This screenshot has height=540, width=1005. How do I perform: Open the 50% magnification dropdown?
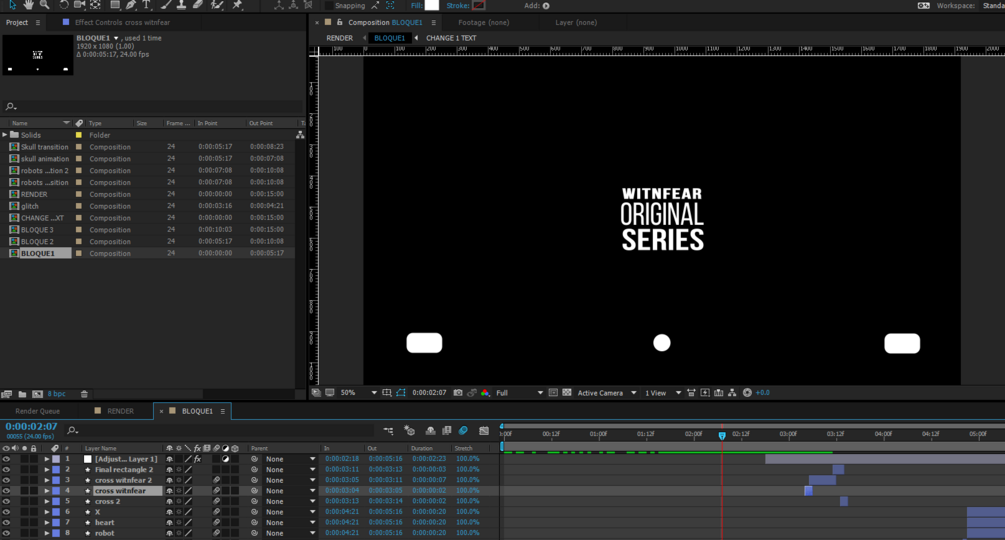[358, 393]
